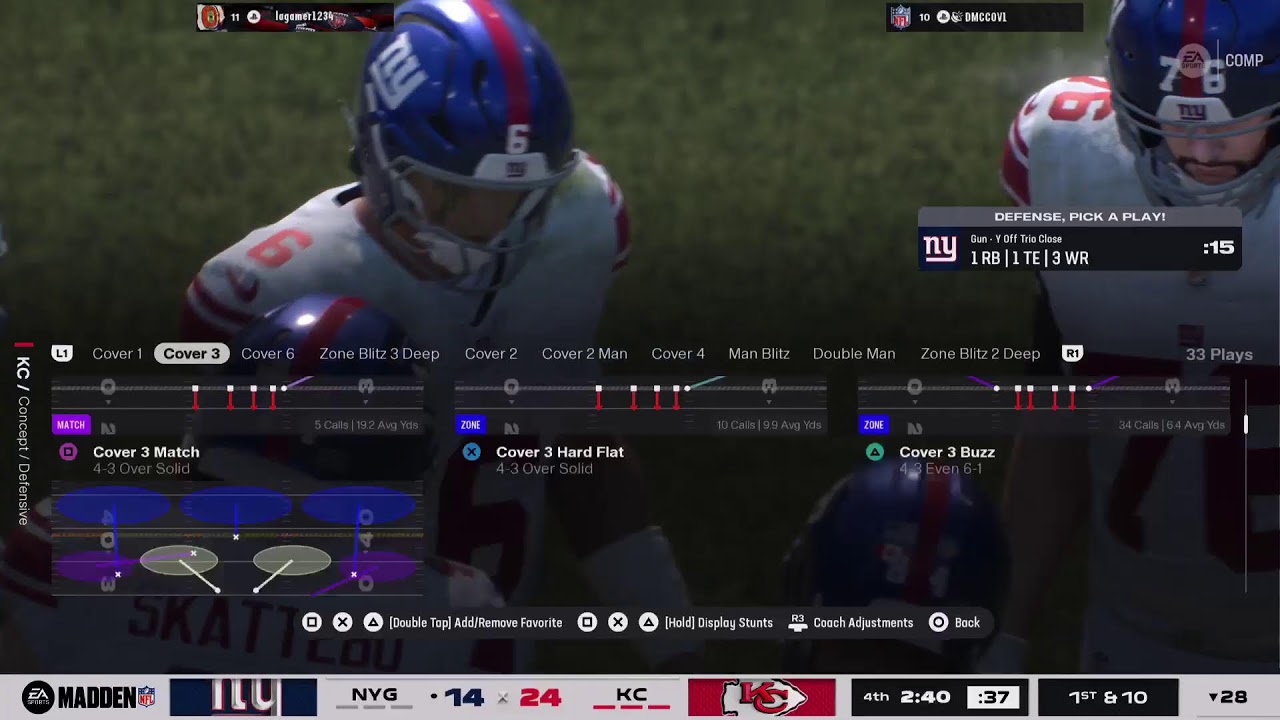
Task: Click KC score 24
Action: [x=541, y=697]
